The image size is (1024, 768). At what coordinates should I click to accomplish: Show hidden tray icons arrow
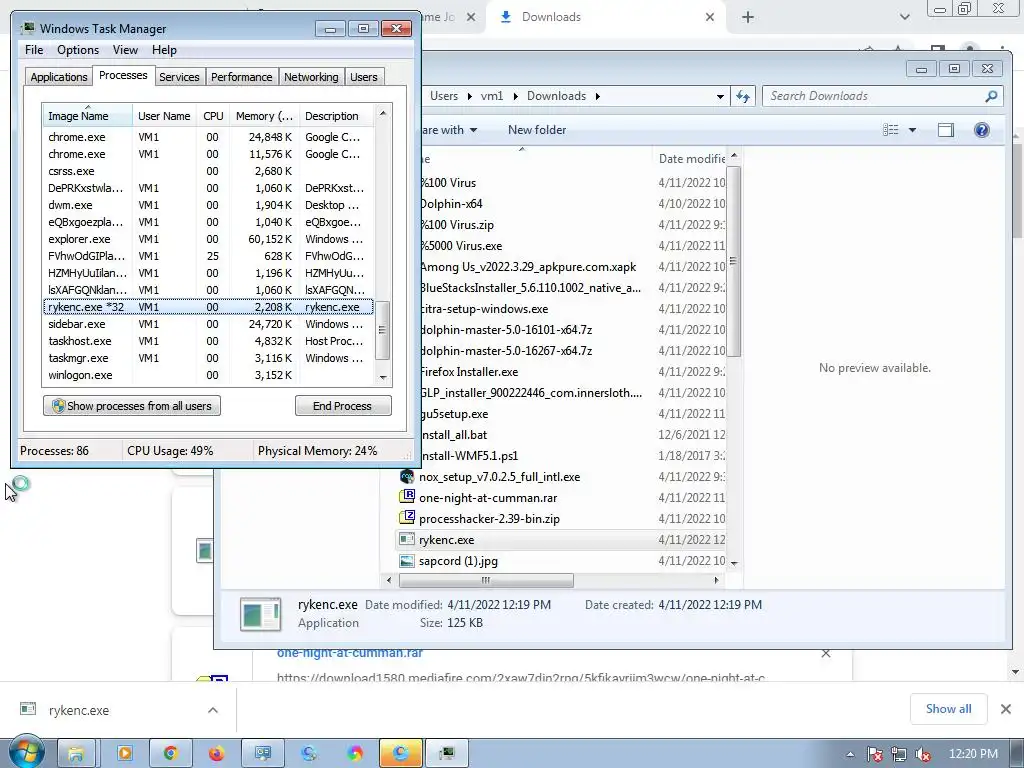[850, 754]
